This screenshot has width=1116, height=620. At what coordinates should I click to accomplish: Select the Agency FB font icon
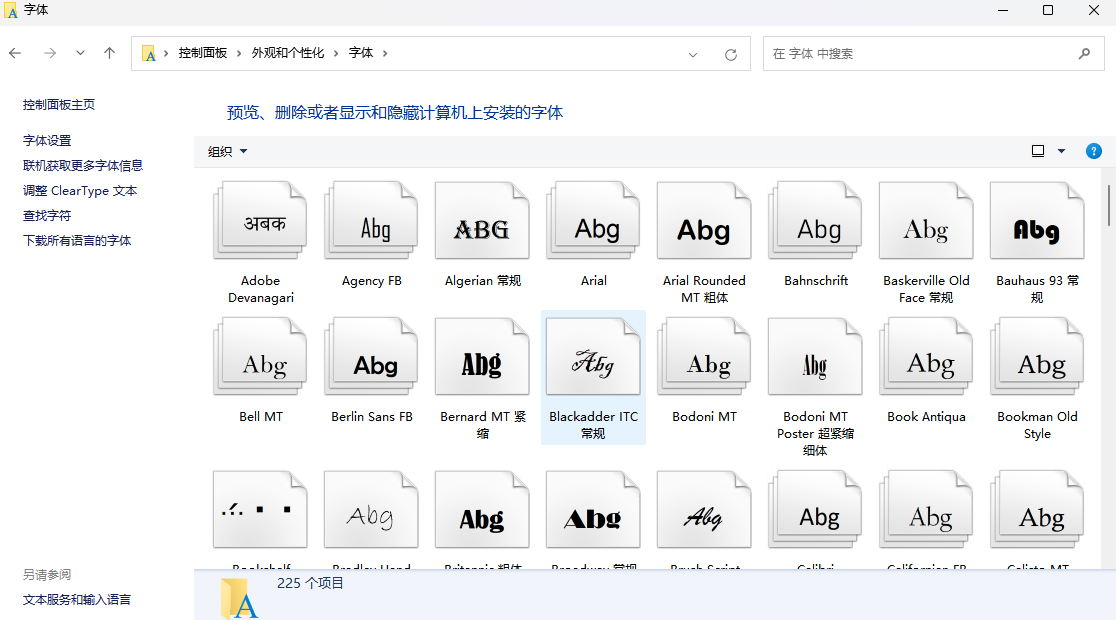[372, 221]
